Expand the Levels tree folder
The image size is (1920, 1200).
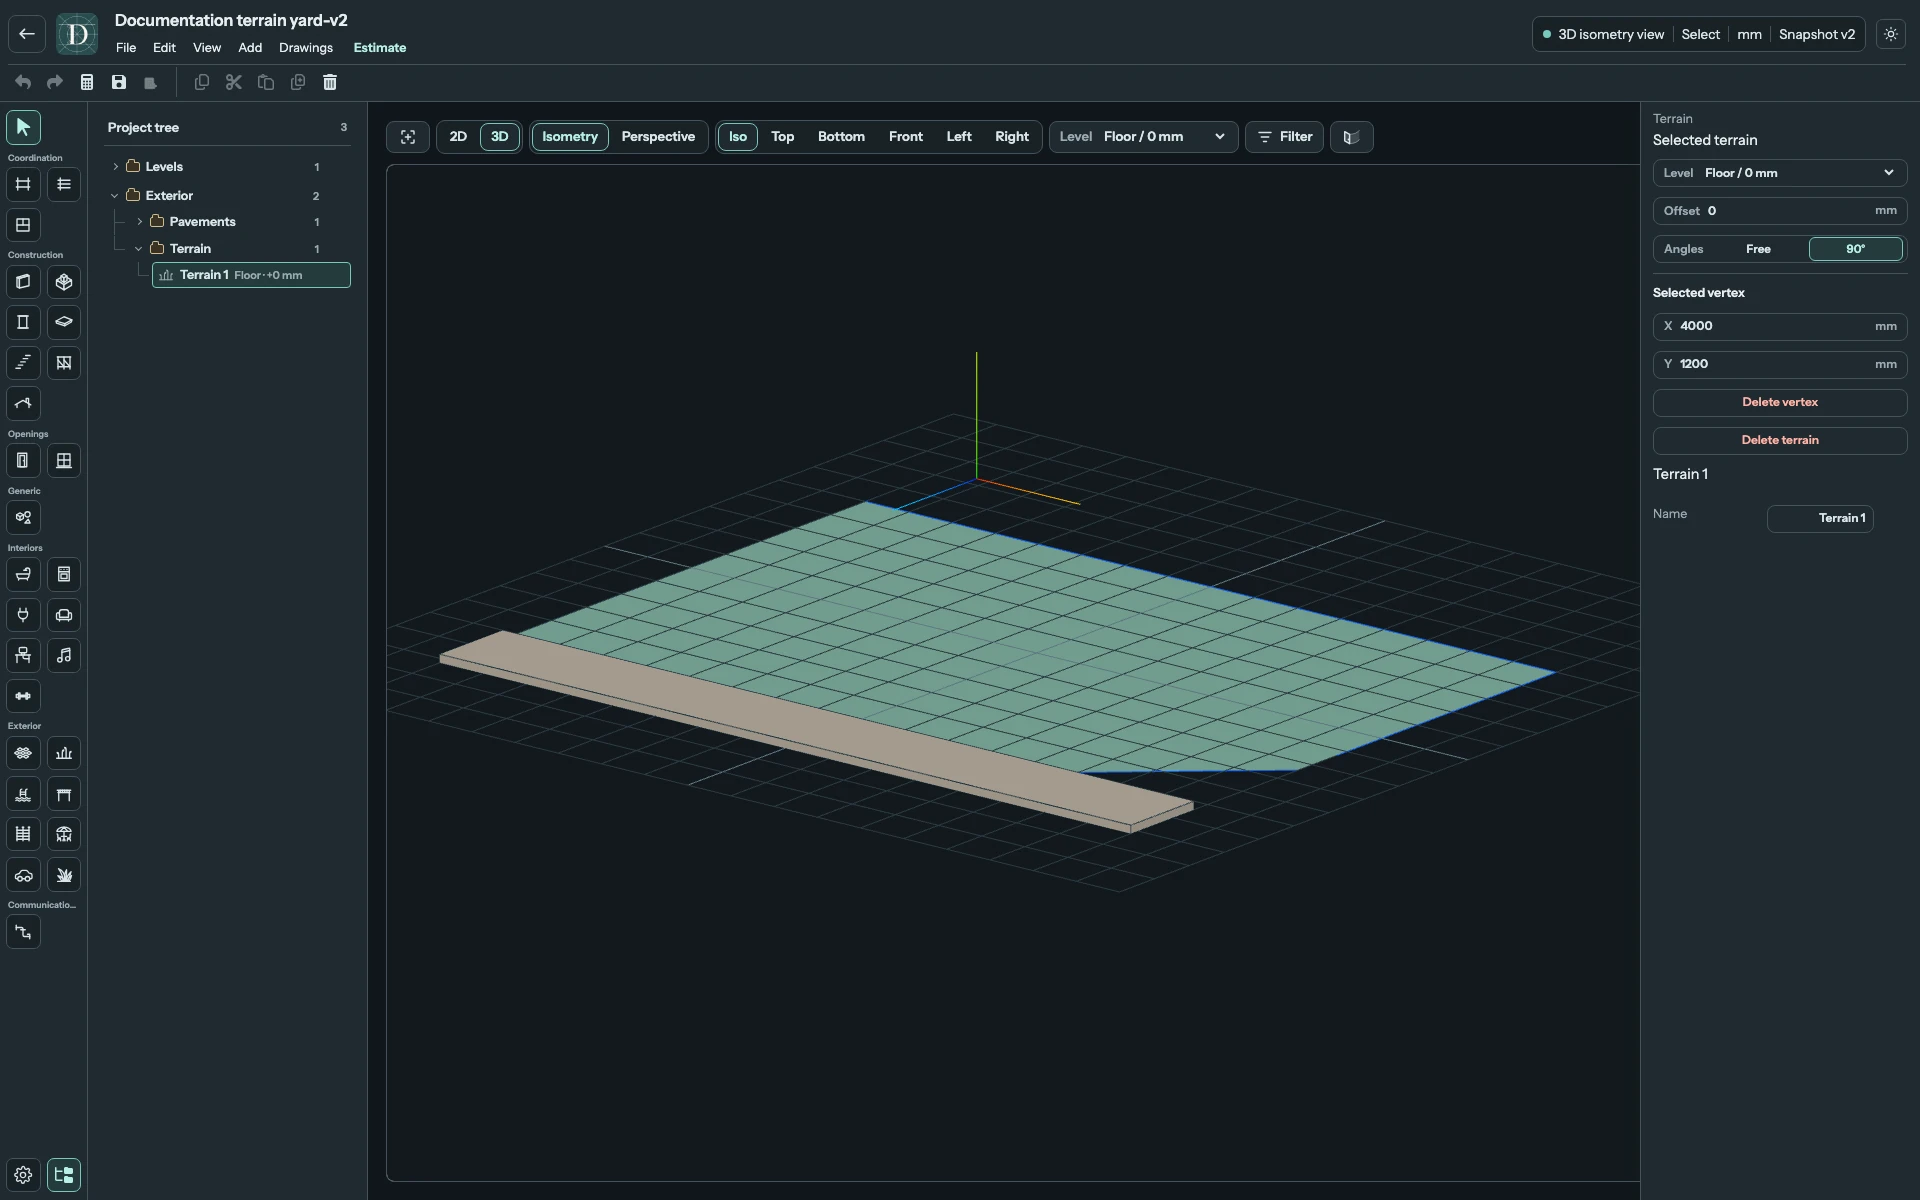click(116, 167)
